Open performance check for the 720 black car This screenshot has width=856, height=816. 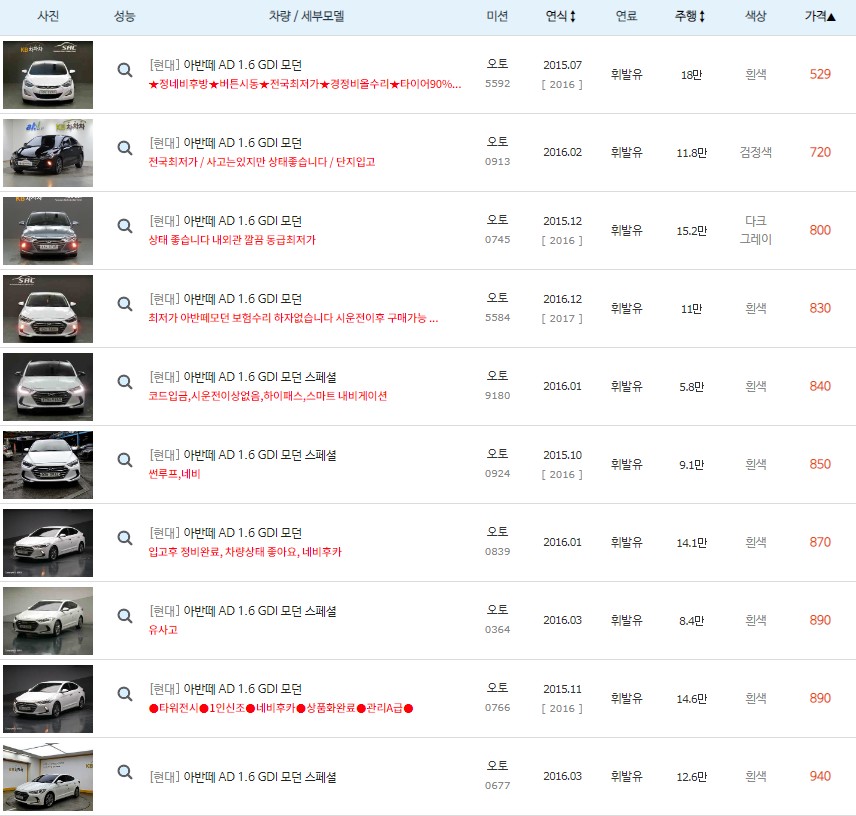(125, 148)
